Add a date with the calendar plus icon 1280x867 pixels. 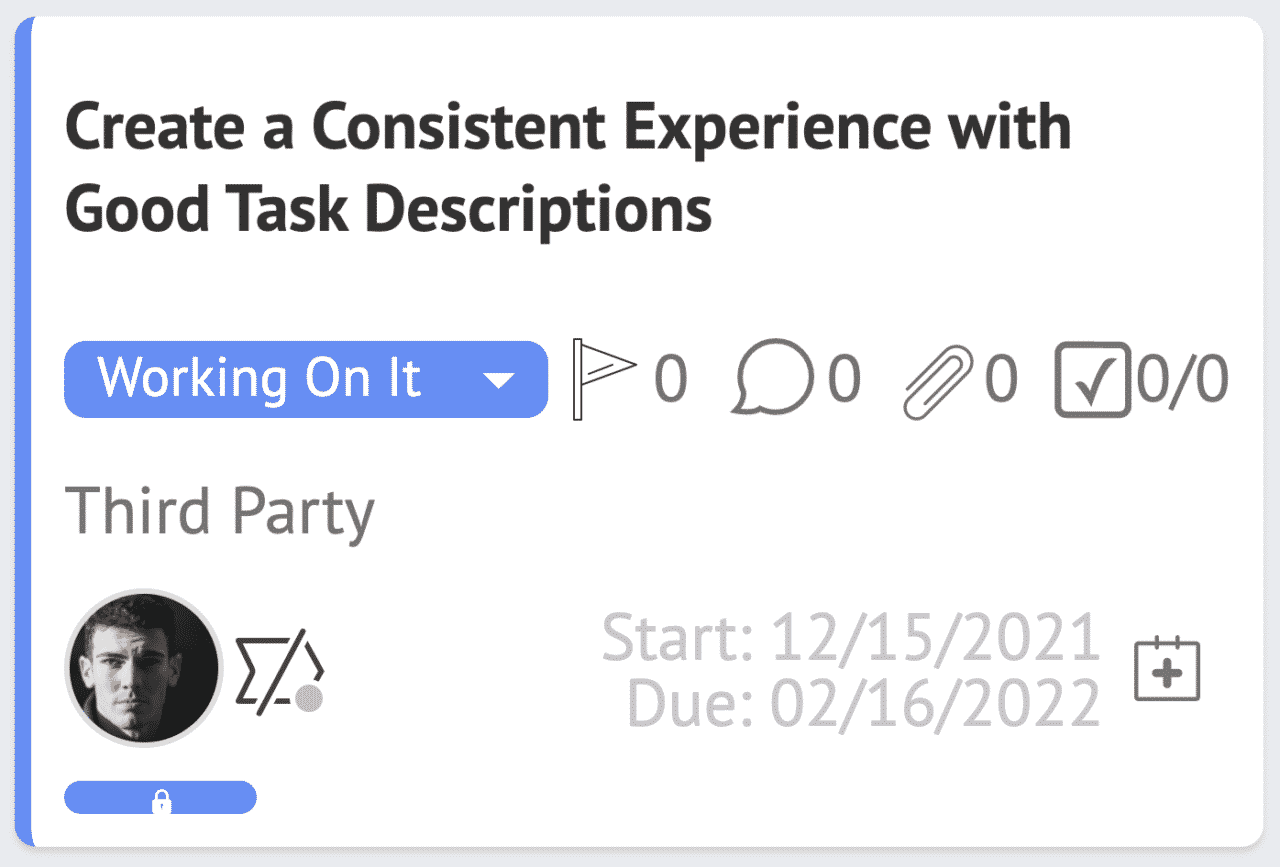1167,669
